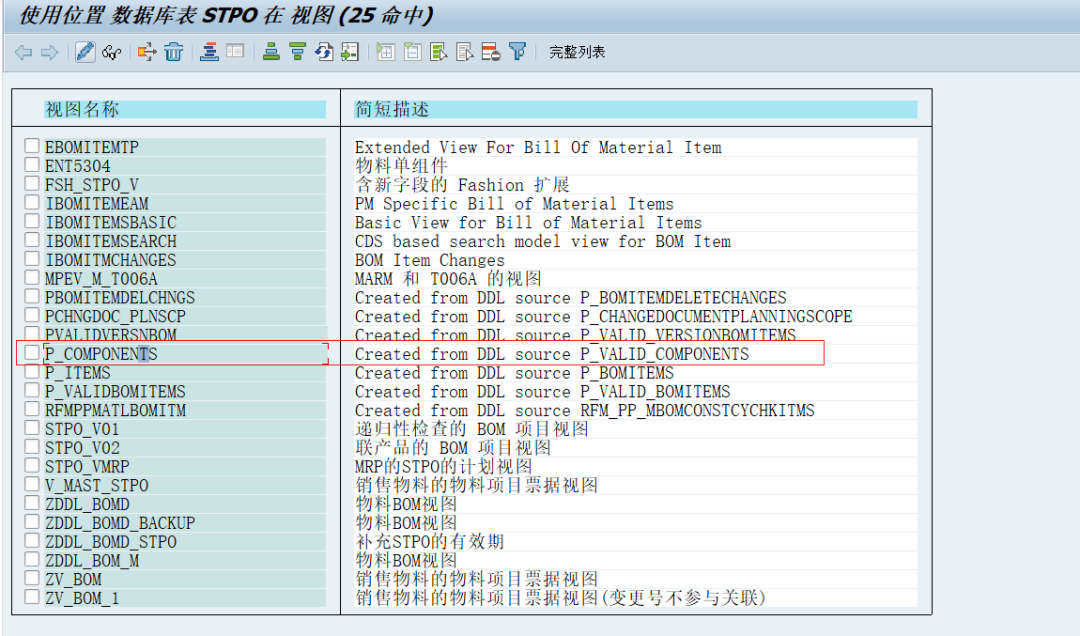Click description 'BOM Item Changes'
This screenshot has width=1080, height=636.
[430, 260]
